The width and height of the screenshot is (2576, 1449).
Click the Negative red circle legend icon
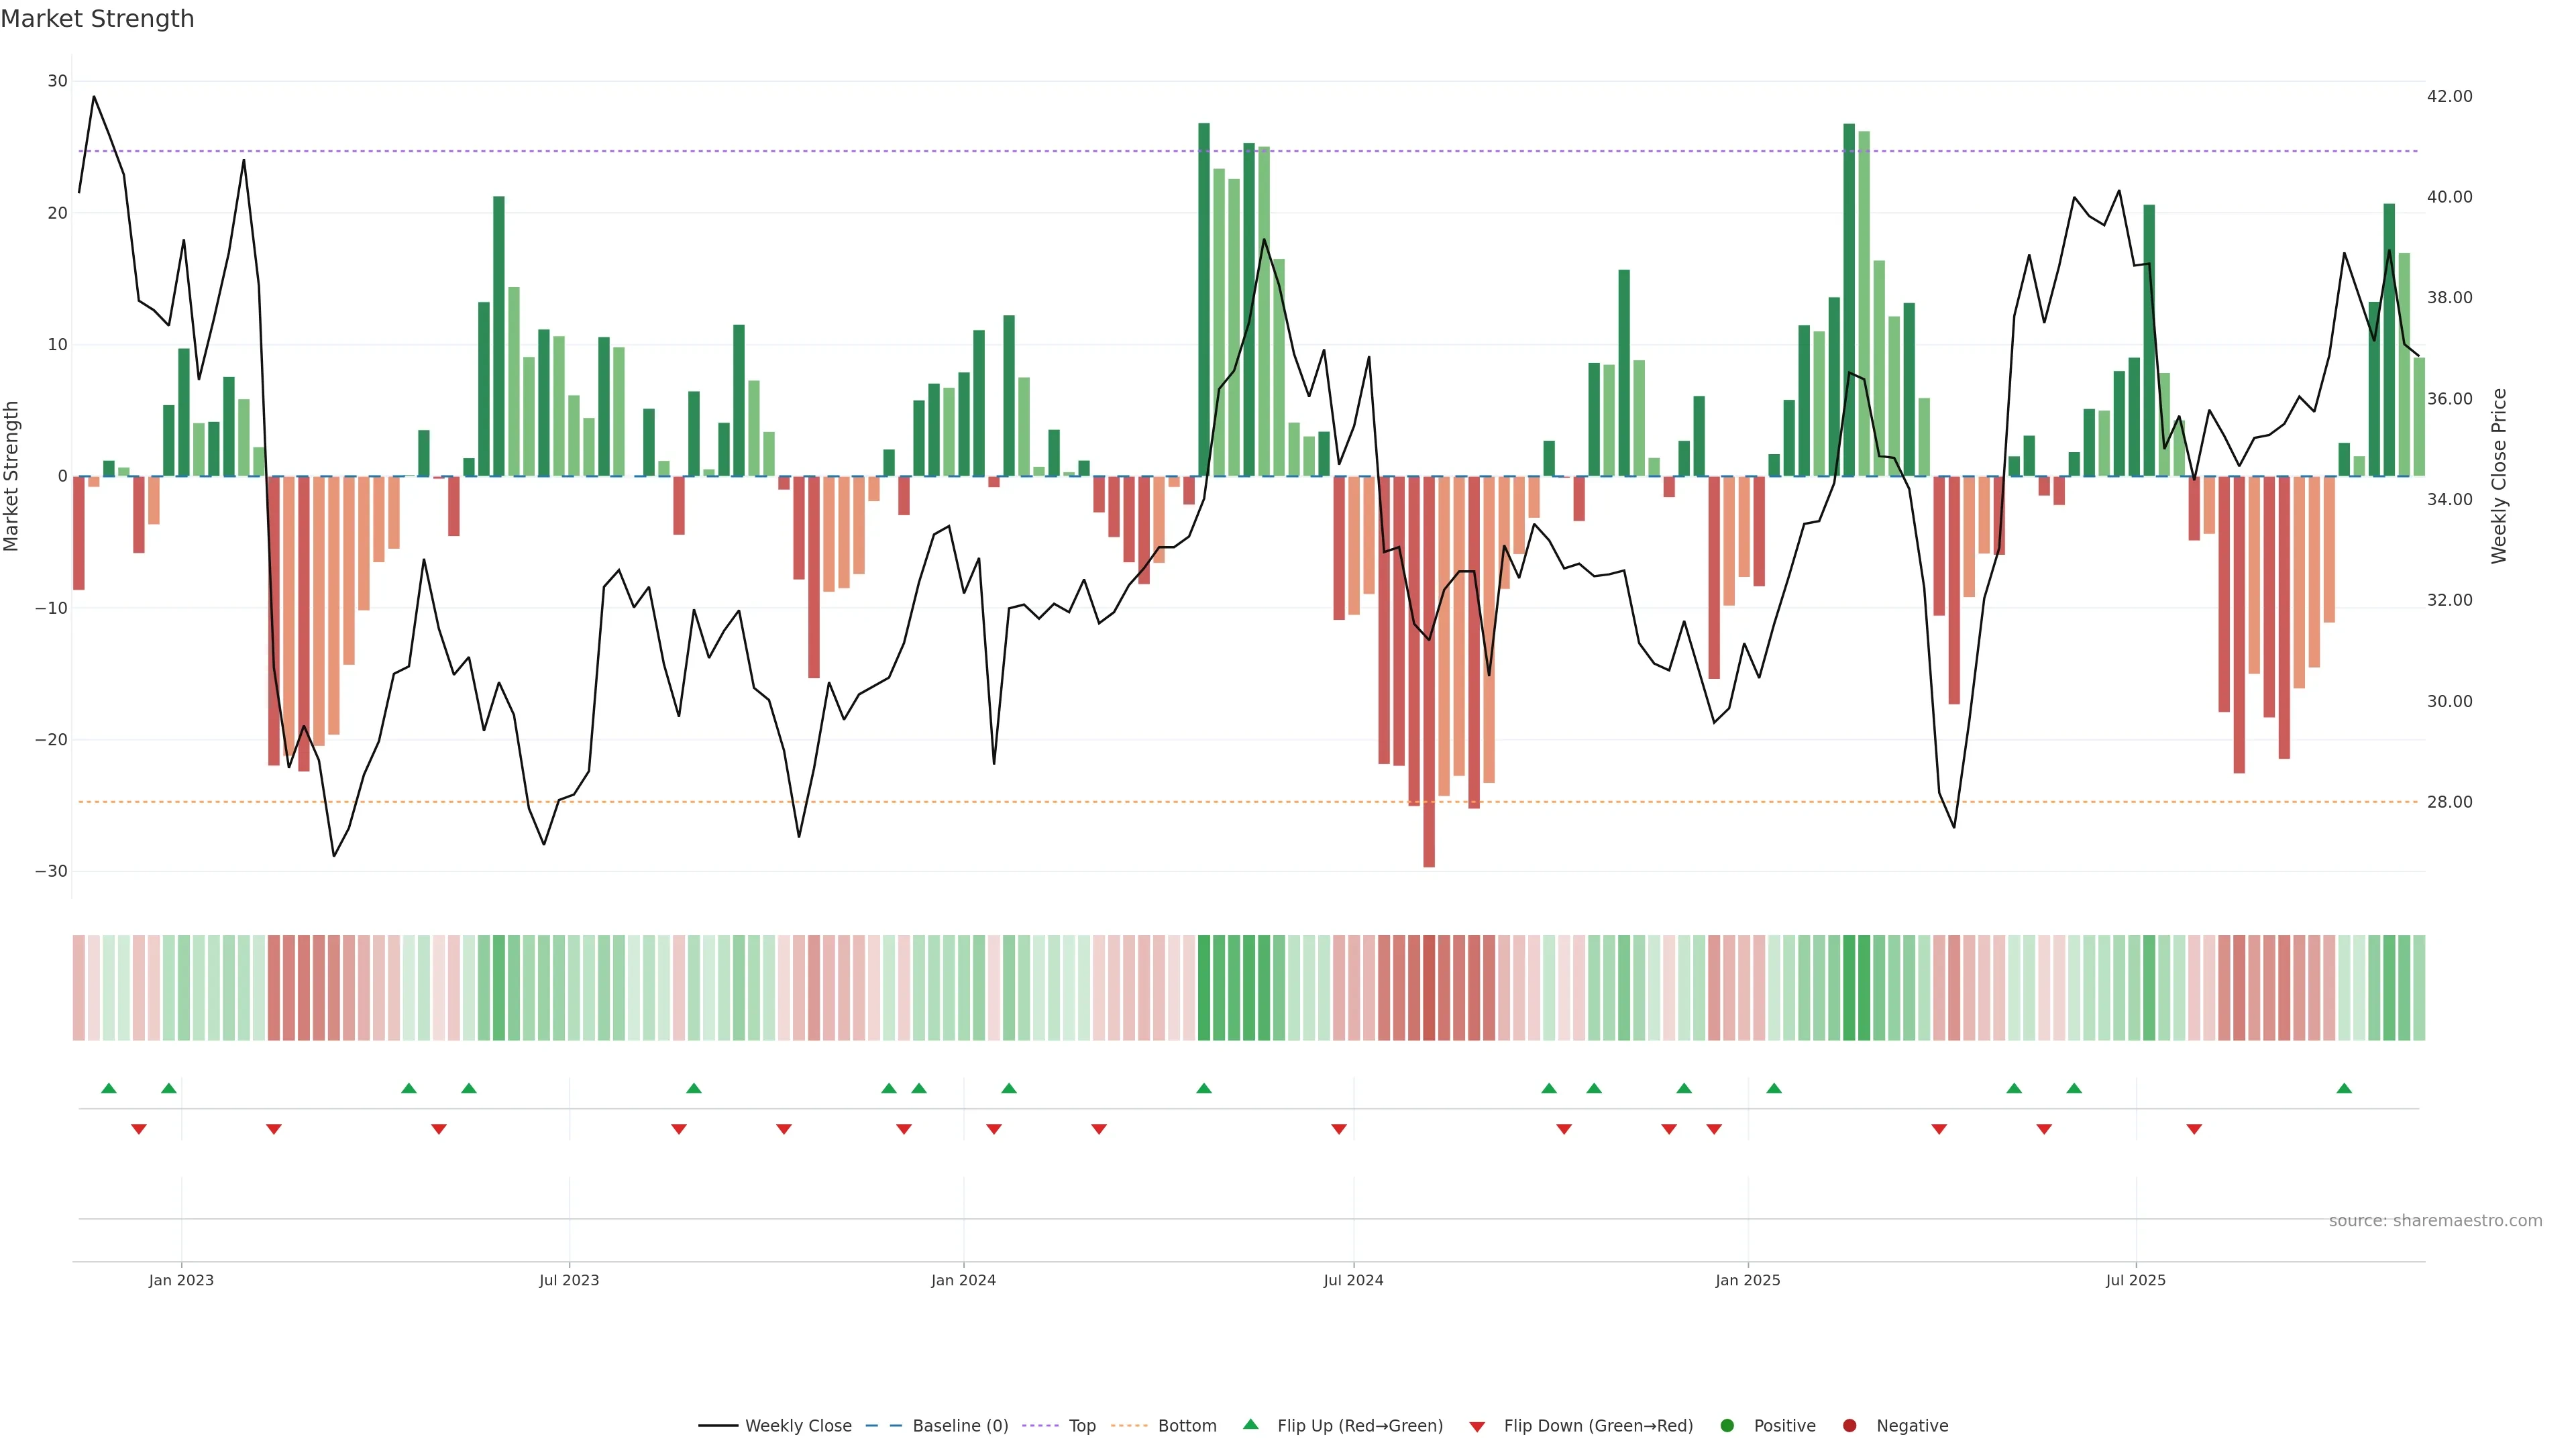click(1849, 1425)
